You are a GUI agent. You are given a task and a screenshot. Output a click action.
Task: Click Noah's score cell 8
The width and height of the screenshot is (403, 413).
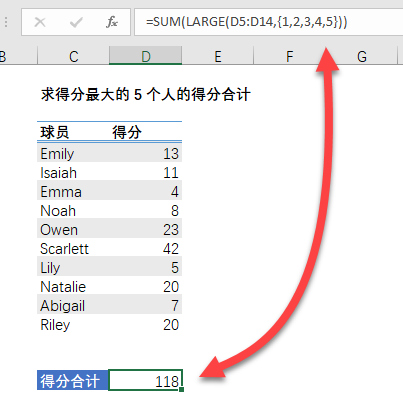point(146,211)
